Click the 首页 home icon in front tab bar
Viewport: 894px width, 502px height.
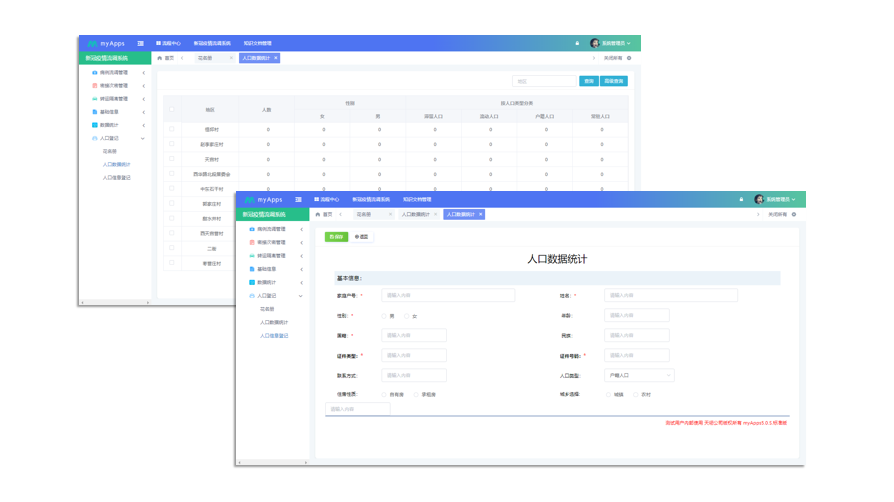click(x=318, y=214)
